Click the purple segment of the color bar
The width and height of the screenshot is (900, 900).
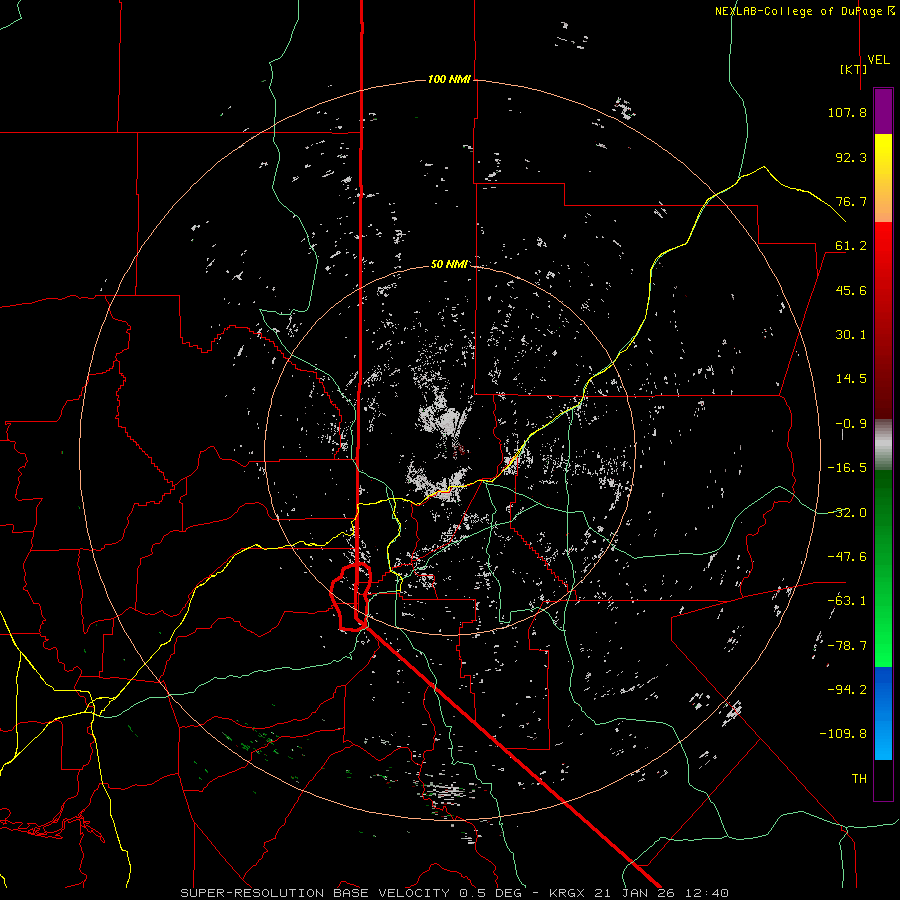click(x=883, y=112)
